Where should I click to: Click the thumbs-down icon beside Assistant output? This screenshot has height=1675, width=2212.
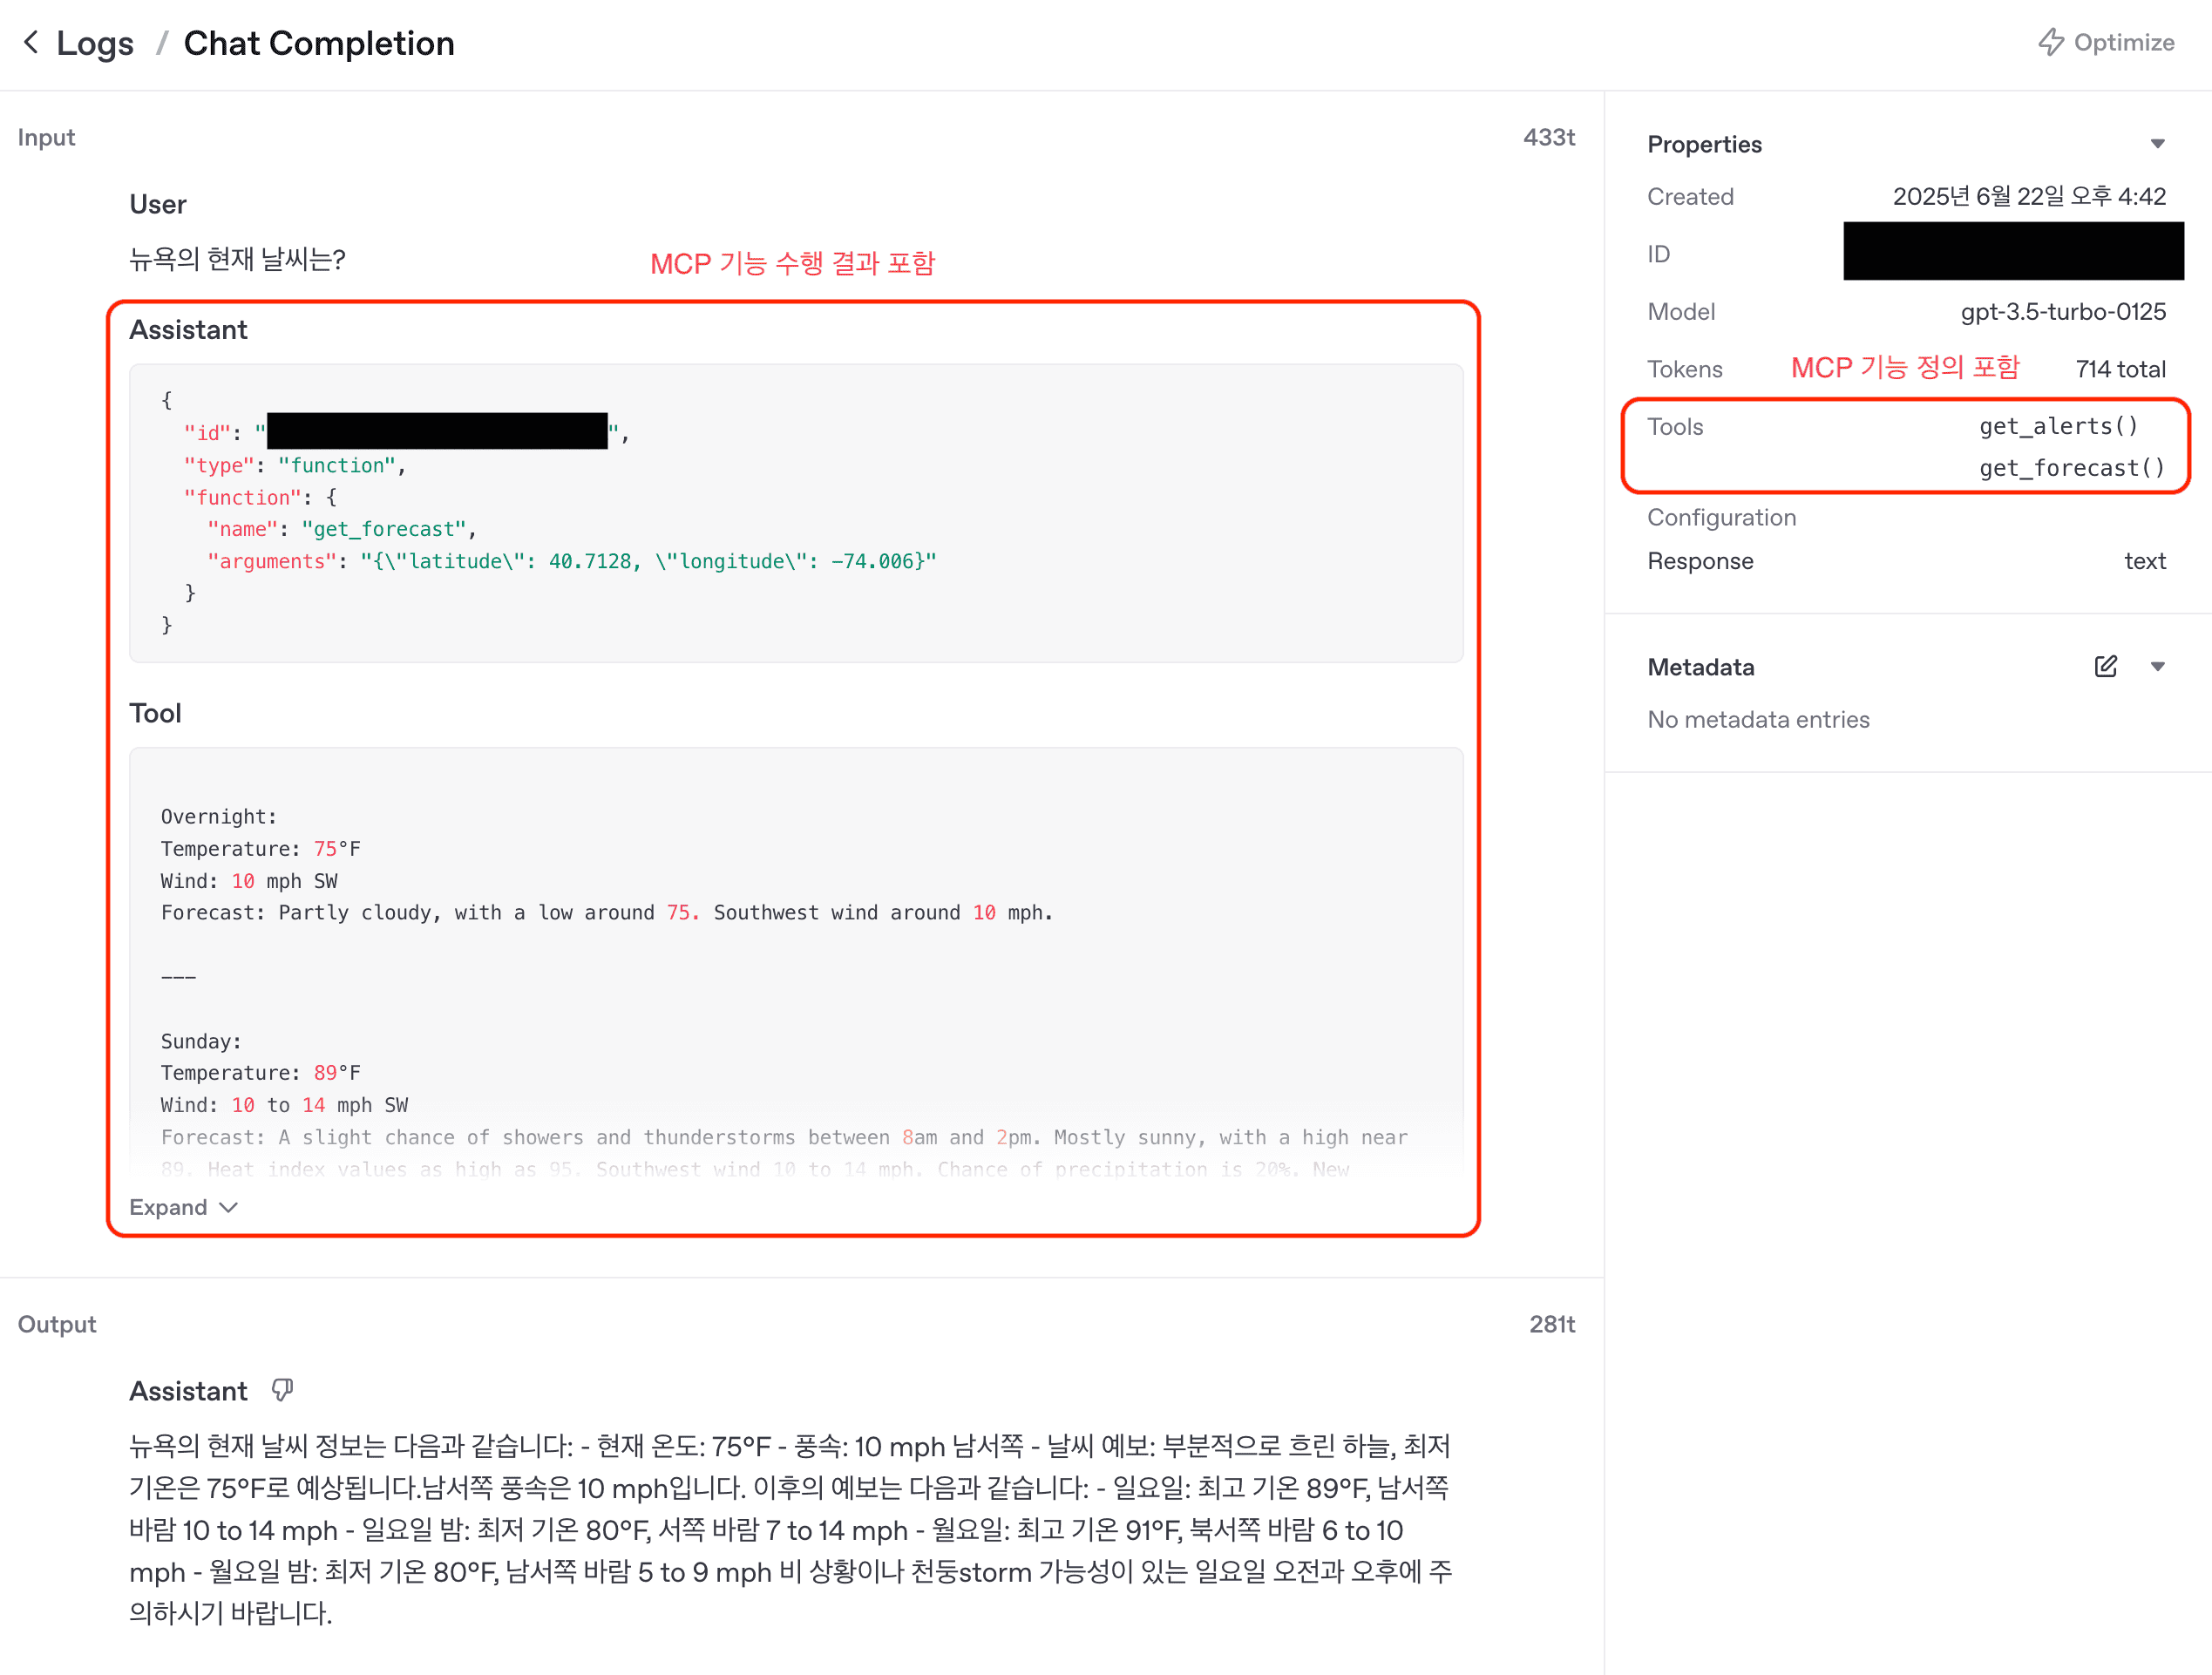pos(283,1390)
